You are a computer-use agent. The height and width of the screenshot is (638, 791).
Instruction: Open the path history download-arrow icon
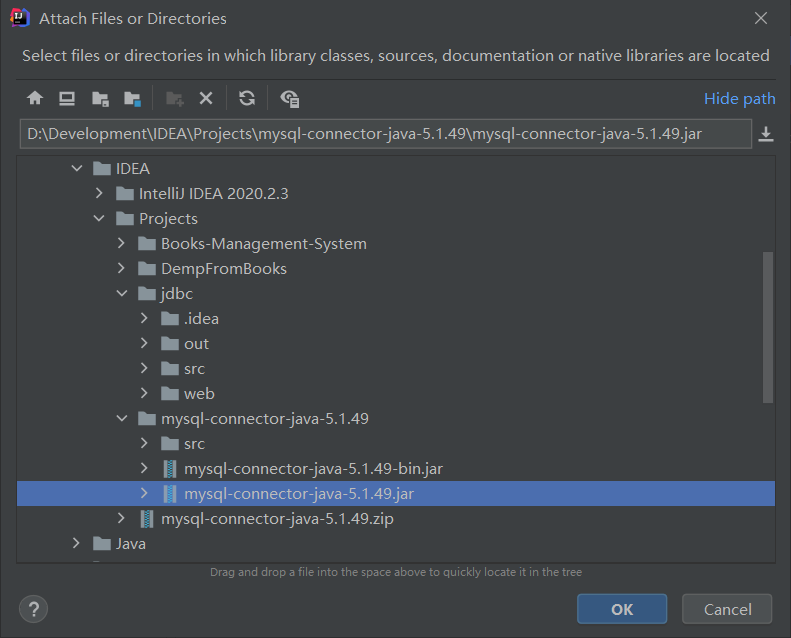(x=766, y=134)
